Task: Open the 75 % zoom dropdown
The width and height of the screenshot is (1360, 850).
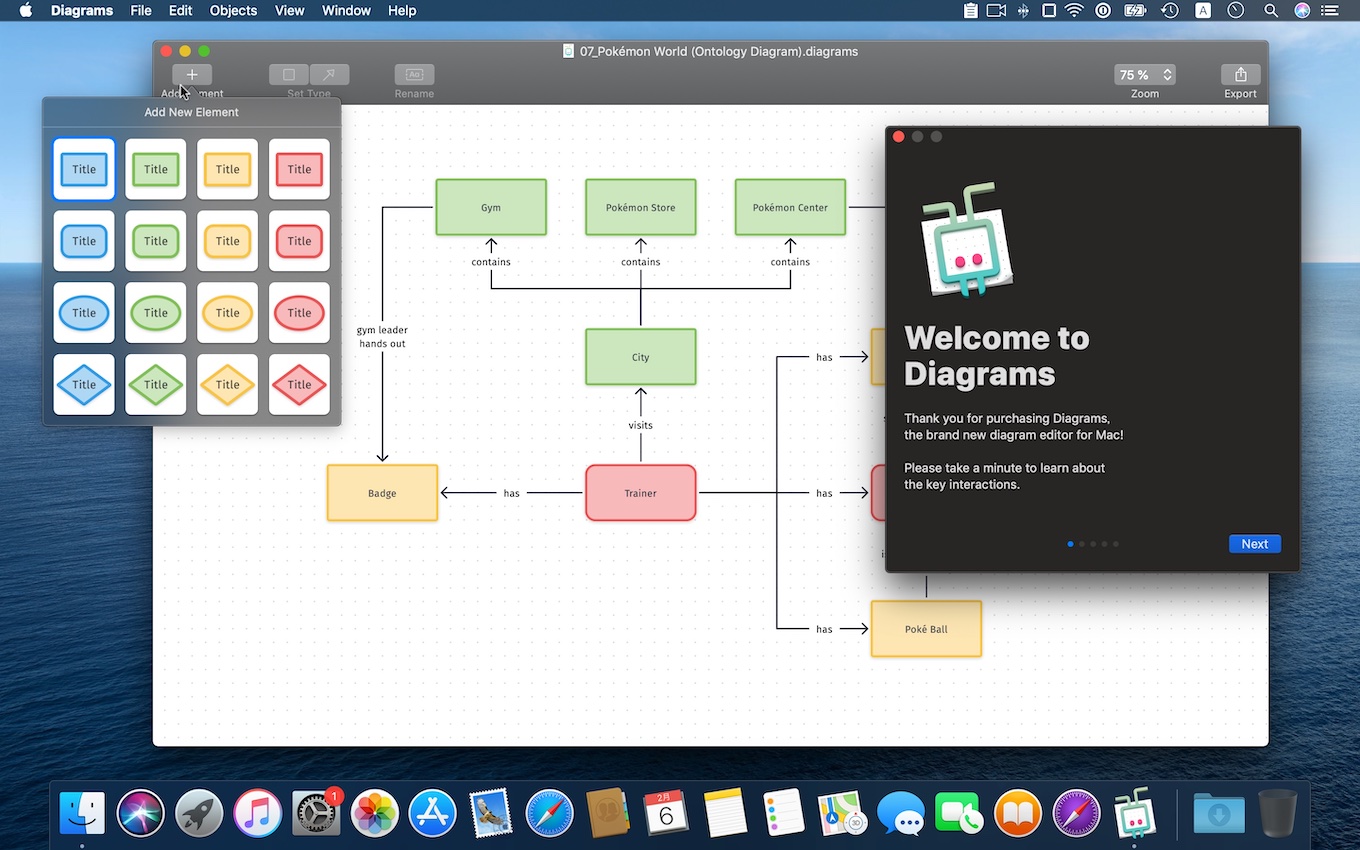Action: click(x=1145, y=75)
